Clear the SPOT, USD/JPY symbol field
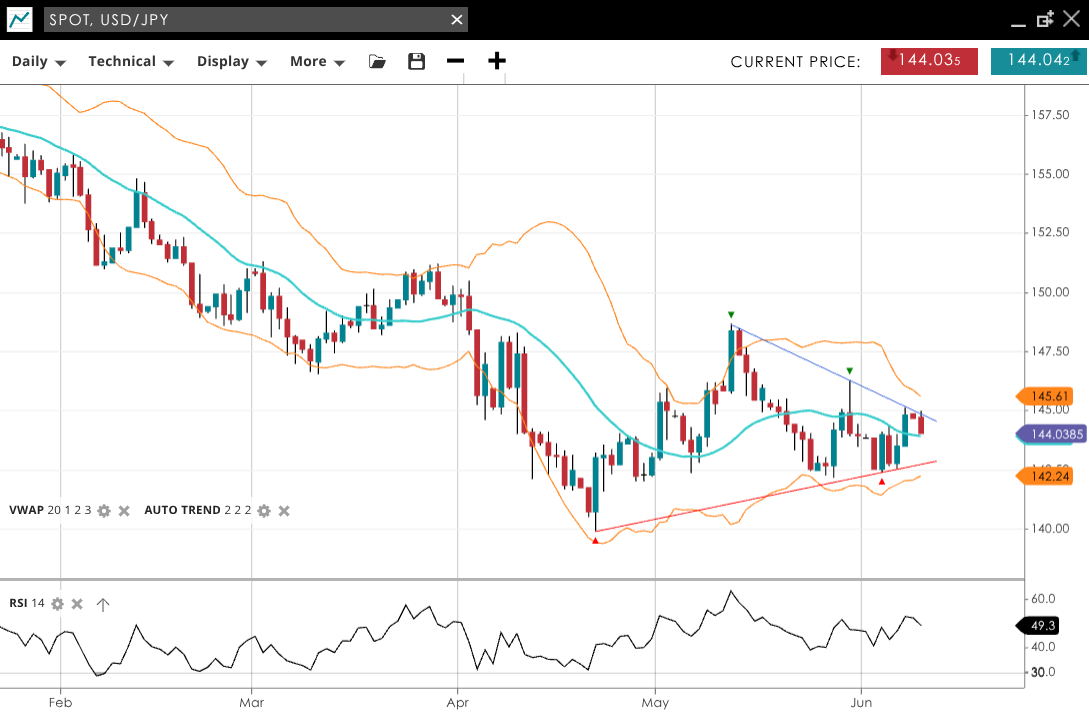1089x712 pixels. point(457,20)
